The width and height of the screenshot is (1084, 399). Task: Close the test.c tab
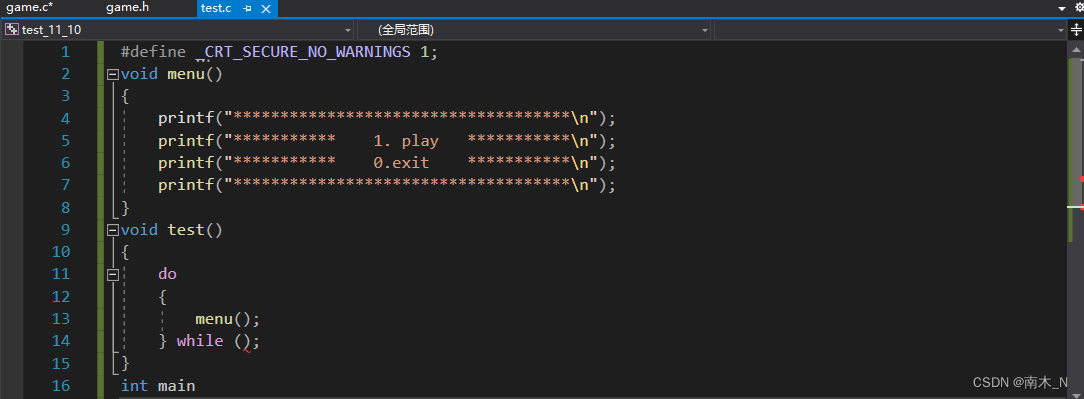click(x=267, y=8)
